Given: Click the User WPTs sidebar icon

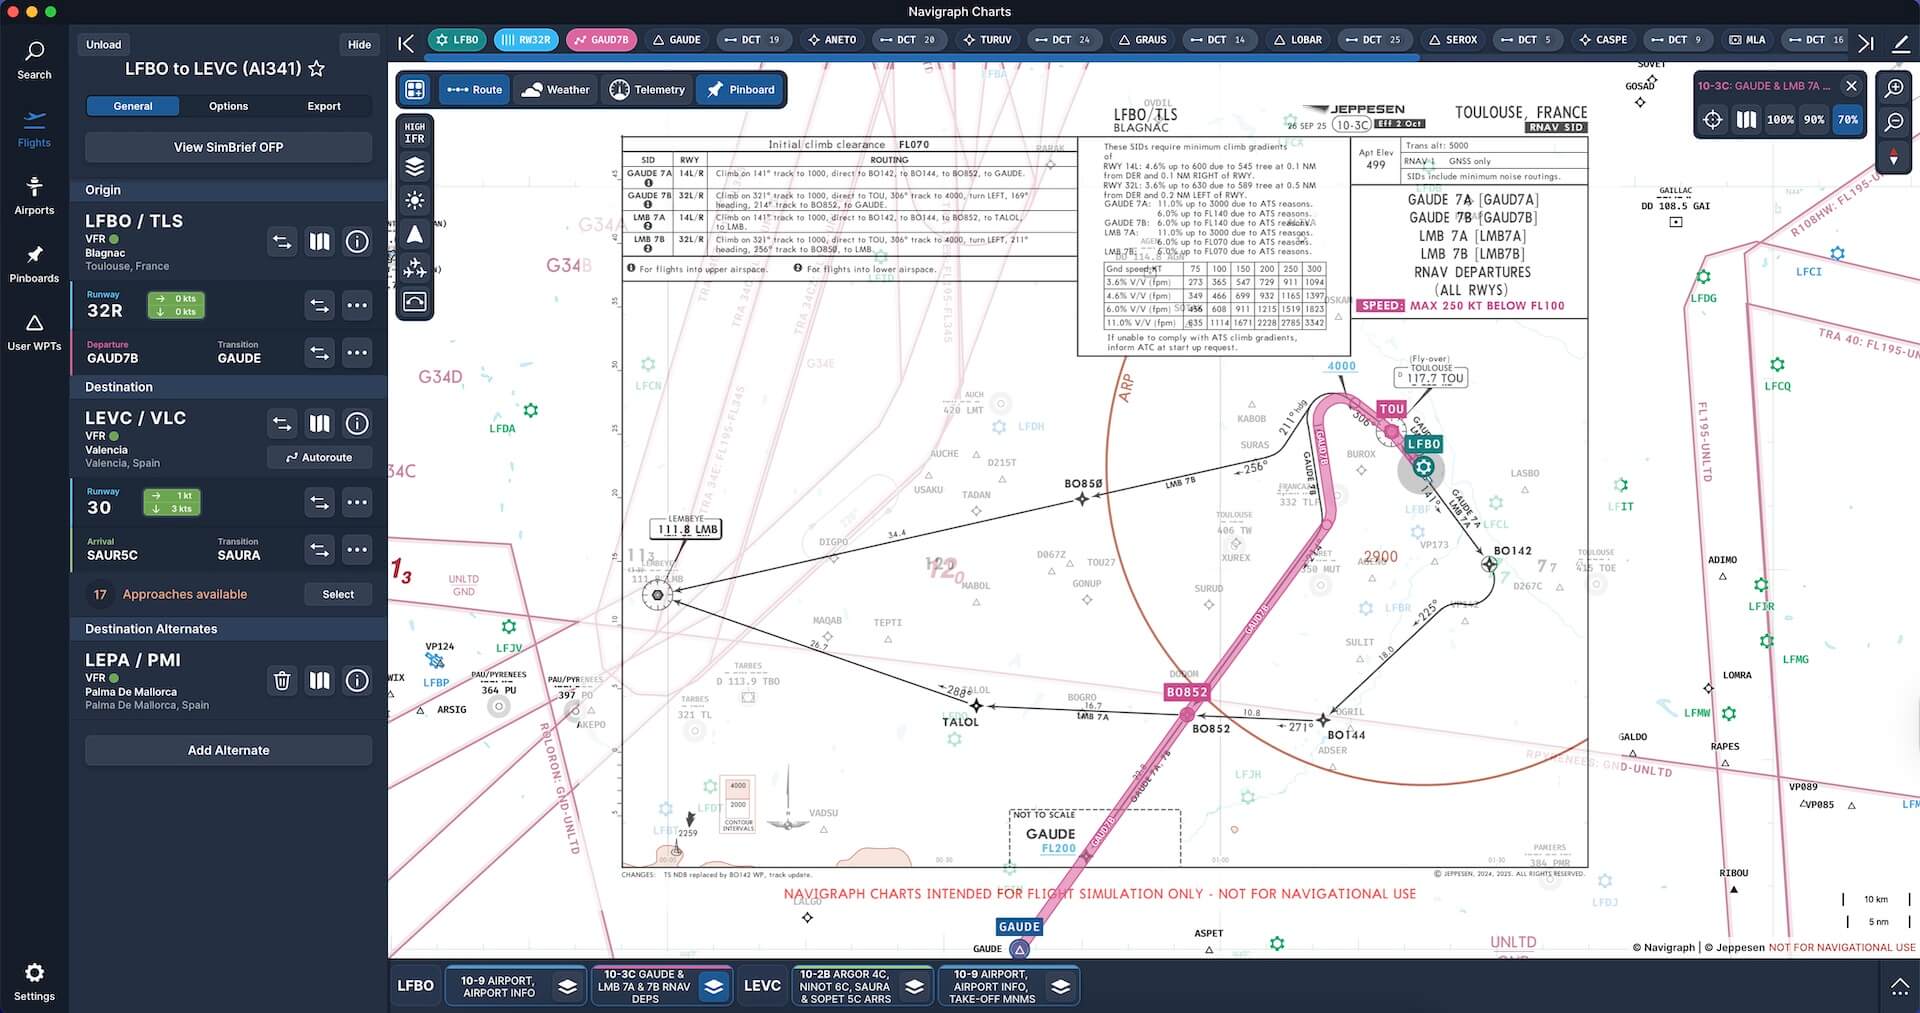Looking at the screenshot, I should (34, 332).
